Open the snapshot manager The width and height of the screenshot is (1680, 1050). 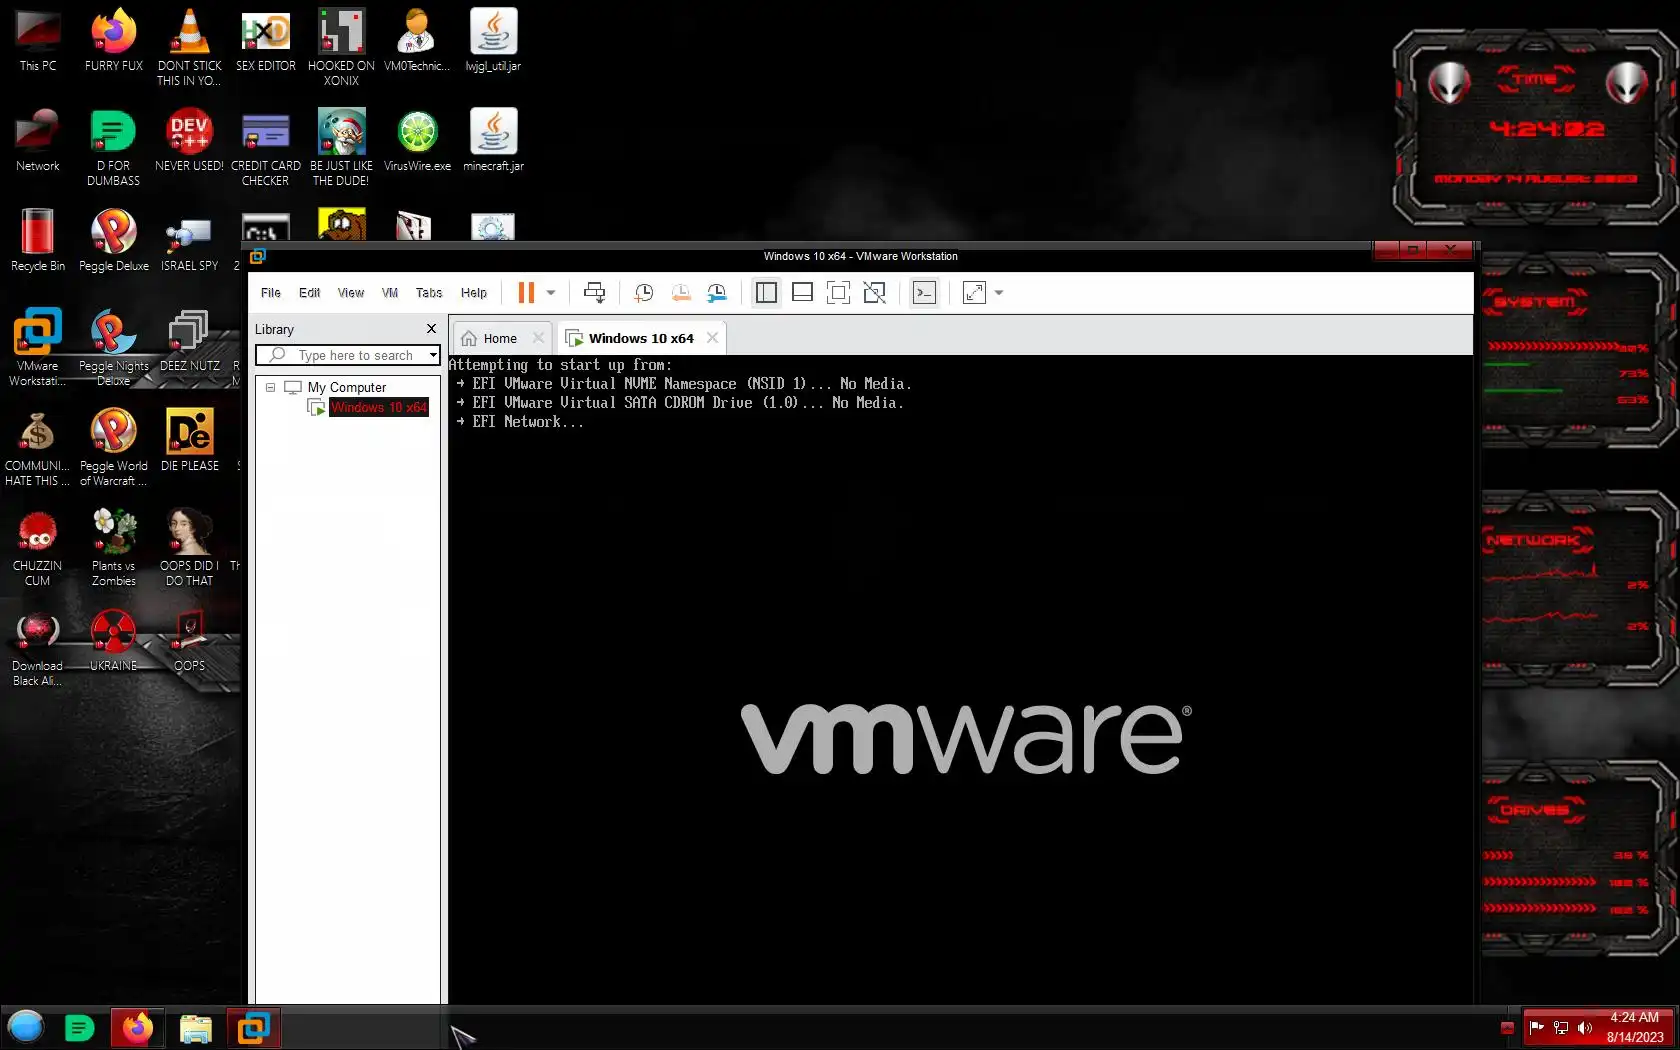[x=717, y=292]
